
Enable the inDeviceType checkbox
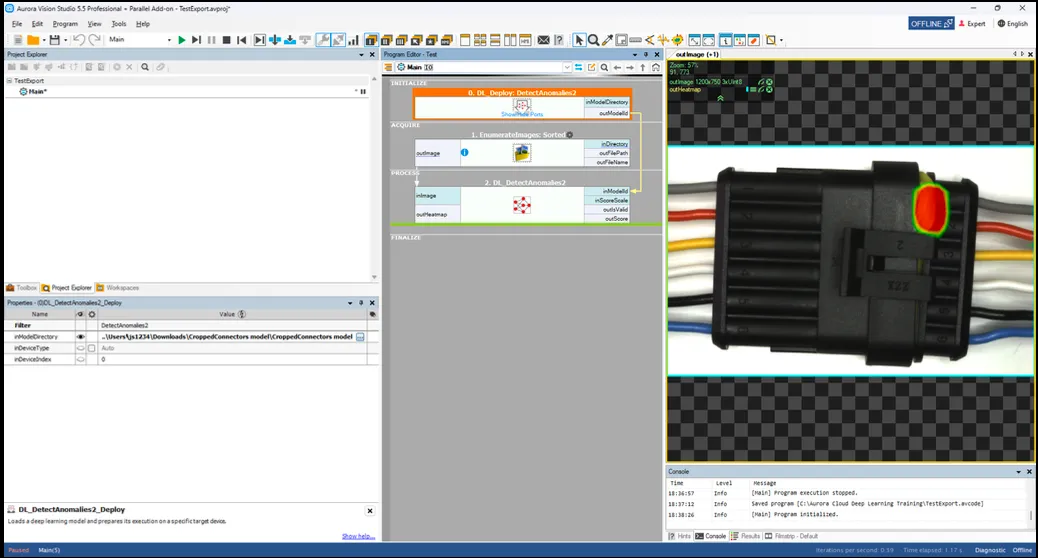point(92,348)
